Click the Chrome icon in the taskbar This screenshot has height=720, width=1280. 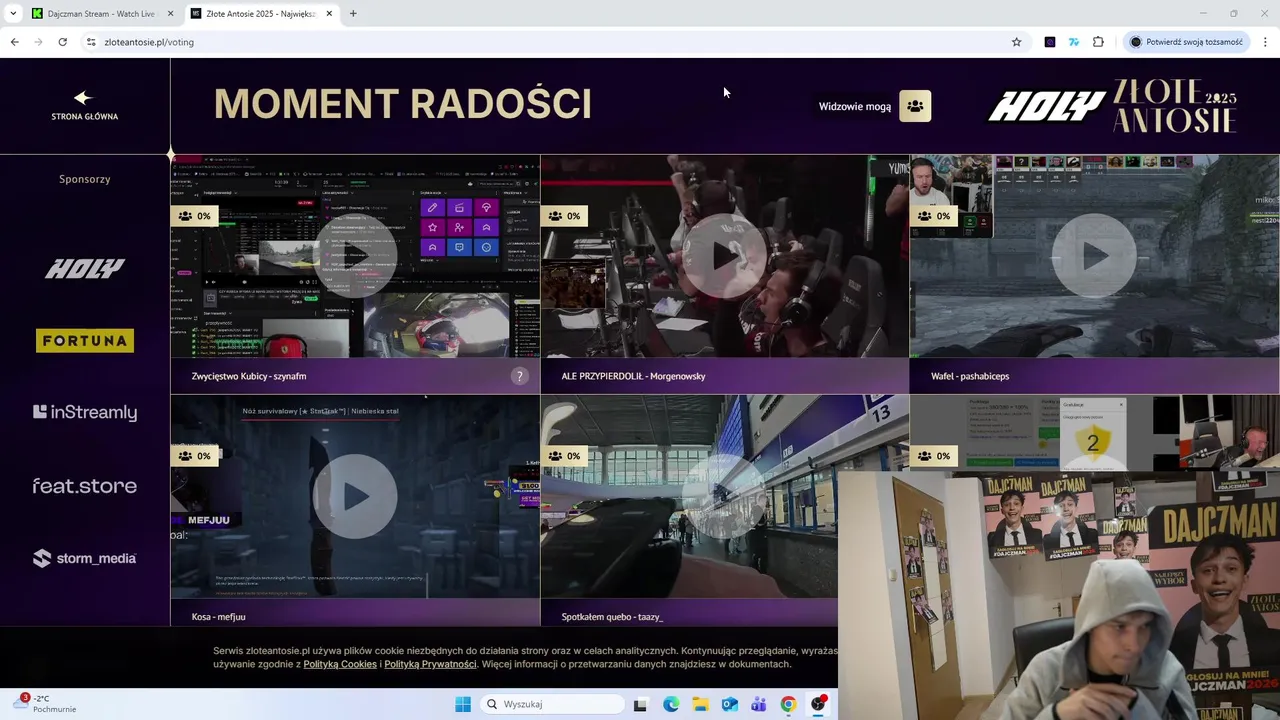(x=789, y=704)
